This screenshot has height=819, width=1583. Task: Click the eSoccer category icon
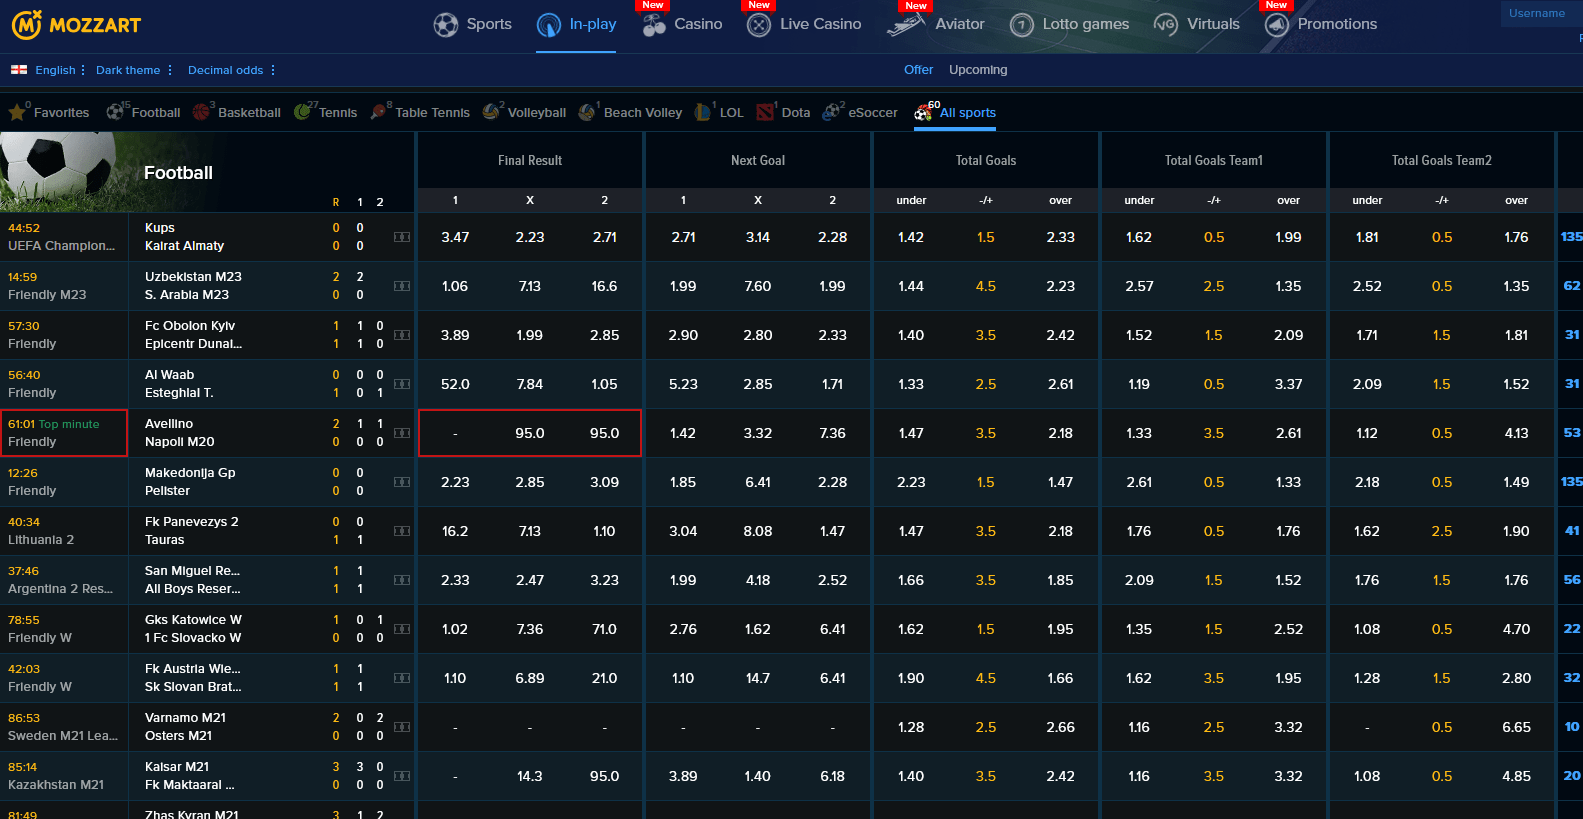831,112
